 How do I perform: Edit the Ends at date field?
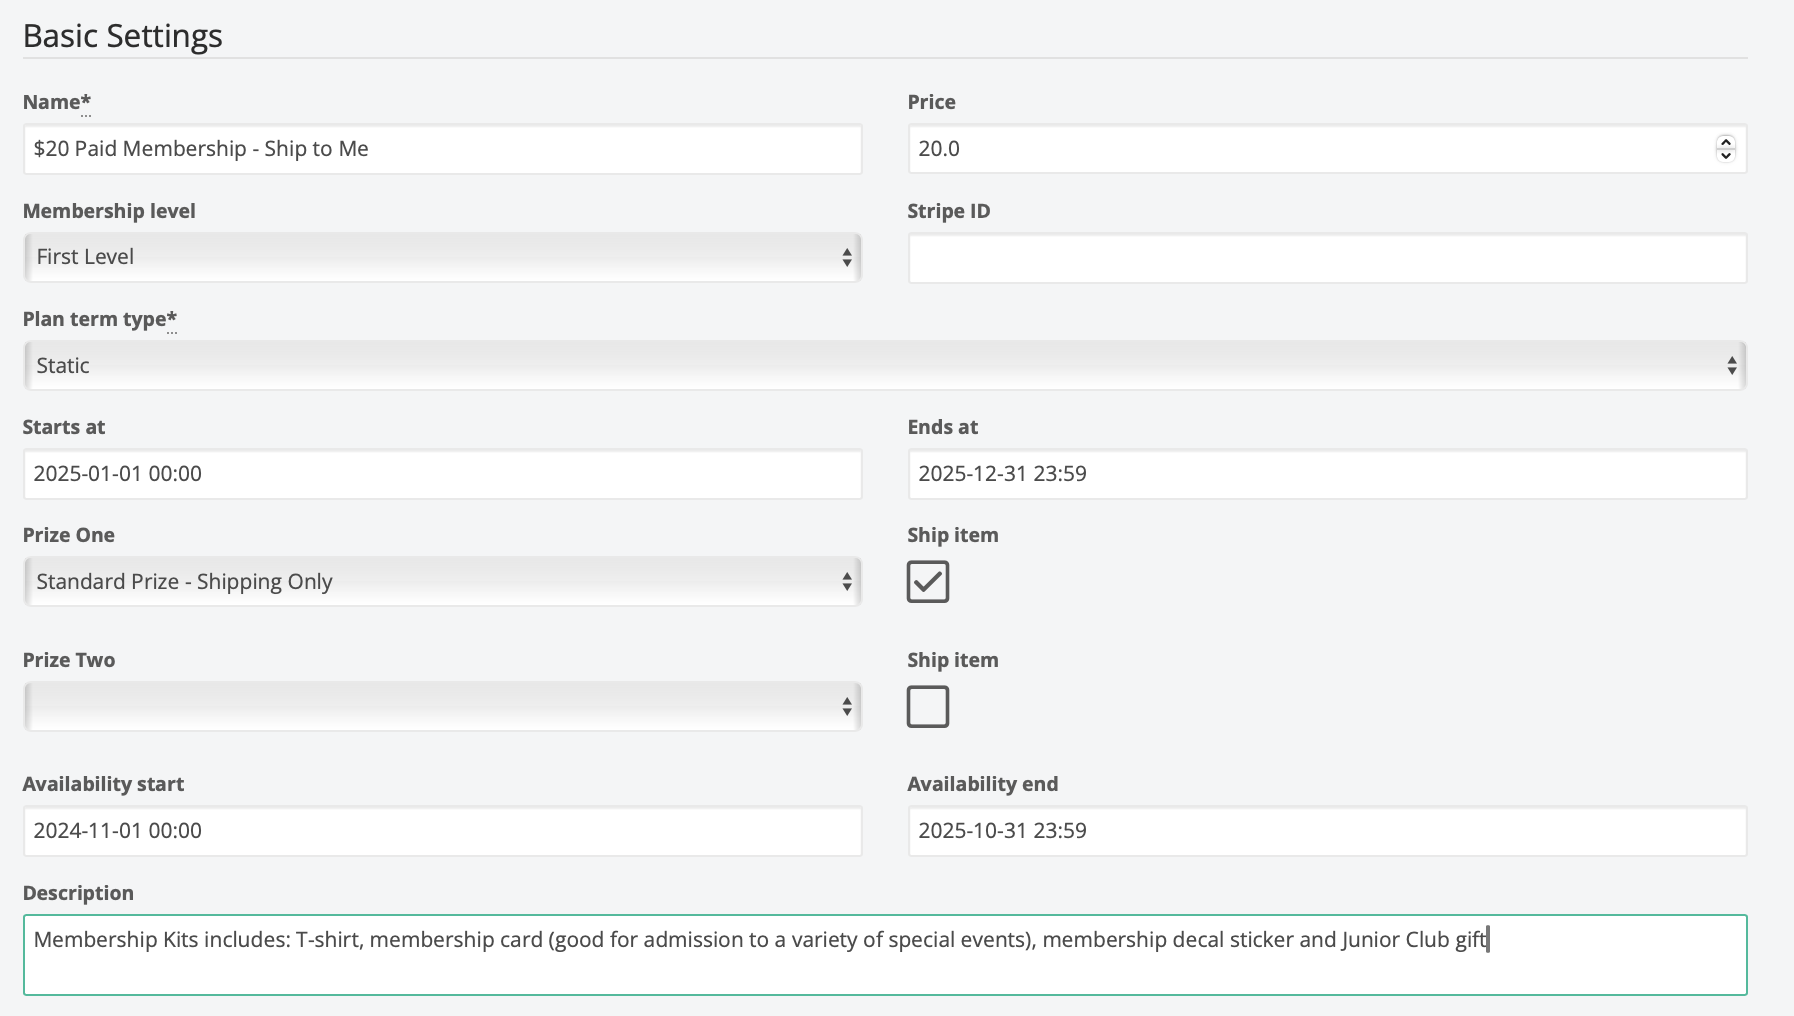[x=1327, y=474]
